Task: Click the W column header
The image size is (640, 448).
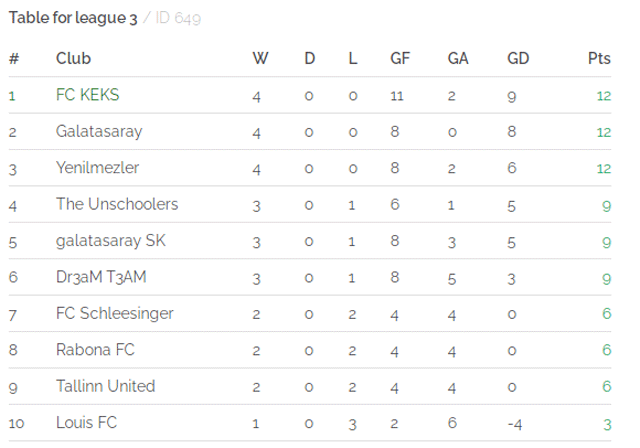Action: click(260, 58)
